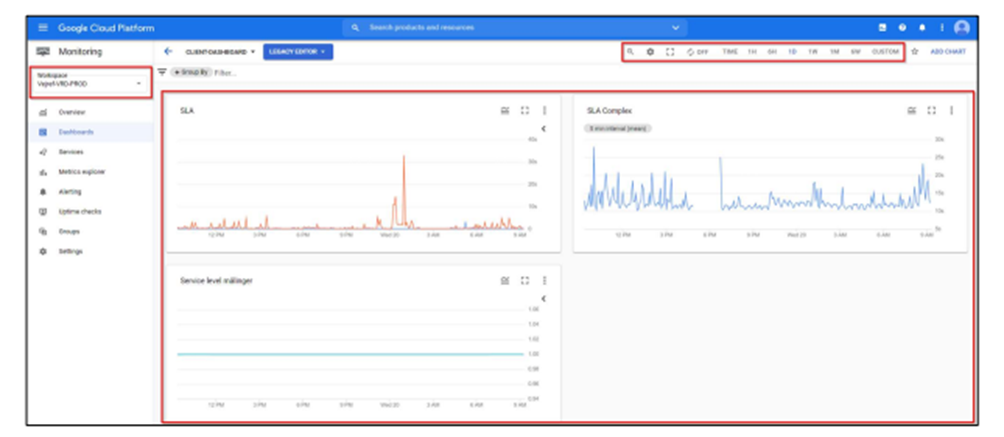This screenshot has height=437, width=1004.
Task: Open the Legacy Editor dropdown button
Action: 298,51
